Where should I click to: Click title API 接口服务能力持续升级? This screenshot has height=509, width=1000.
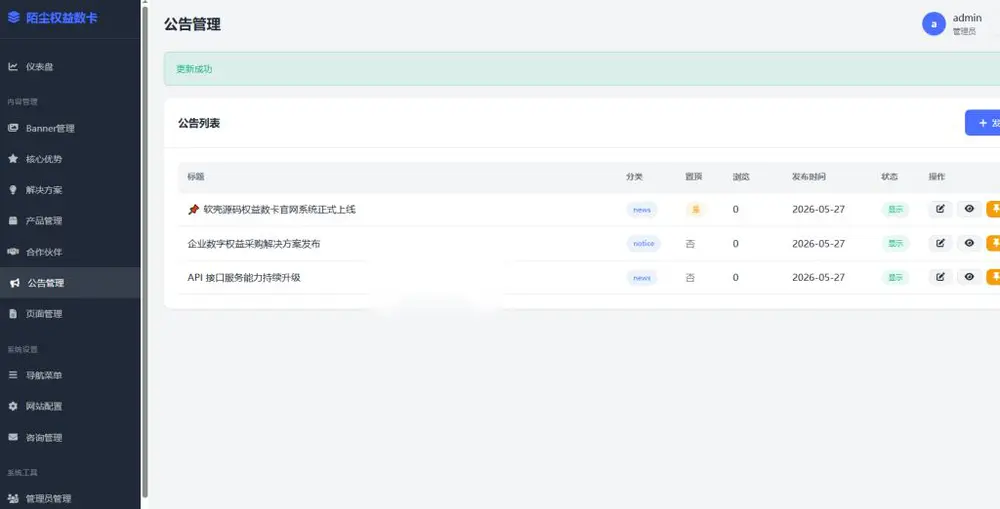(244, 277)
